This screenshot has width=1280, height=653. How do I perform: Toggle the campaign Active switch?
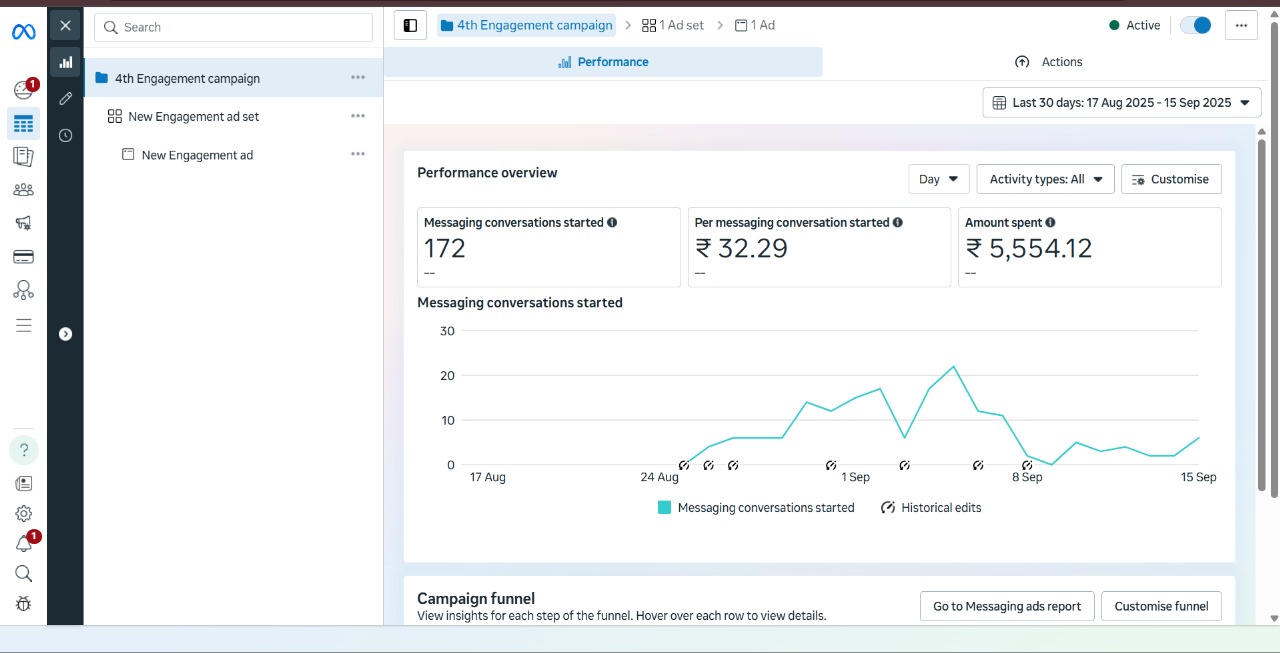(1195, 25)
